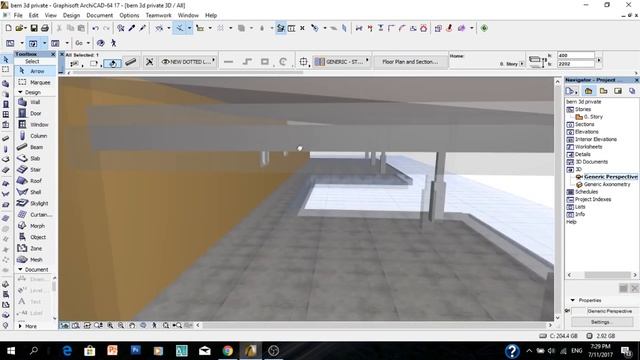Expand the More section in Toolbox

point(20,326)
